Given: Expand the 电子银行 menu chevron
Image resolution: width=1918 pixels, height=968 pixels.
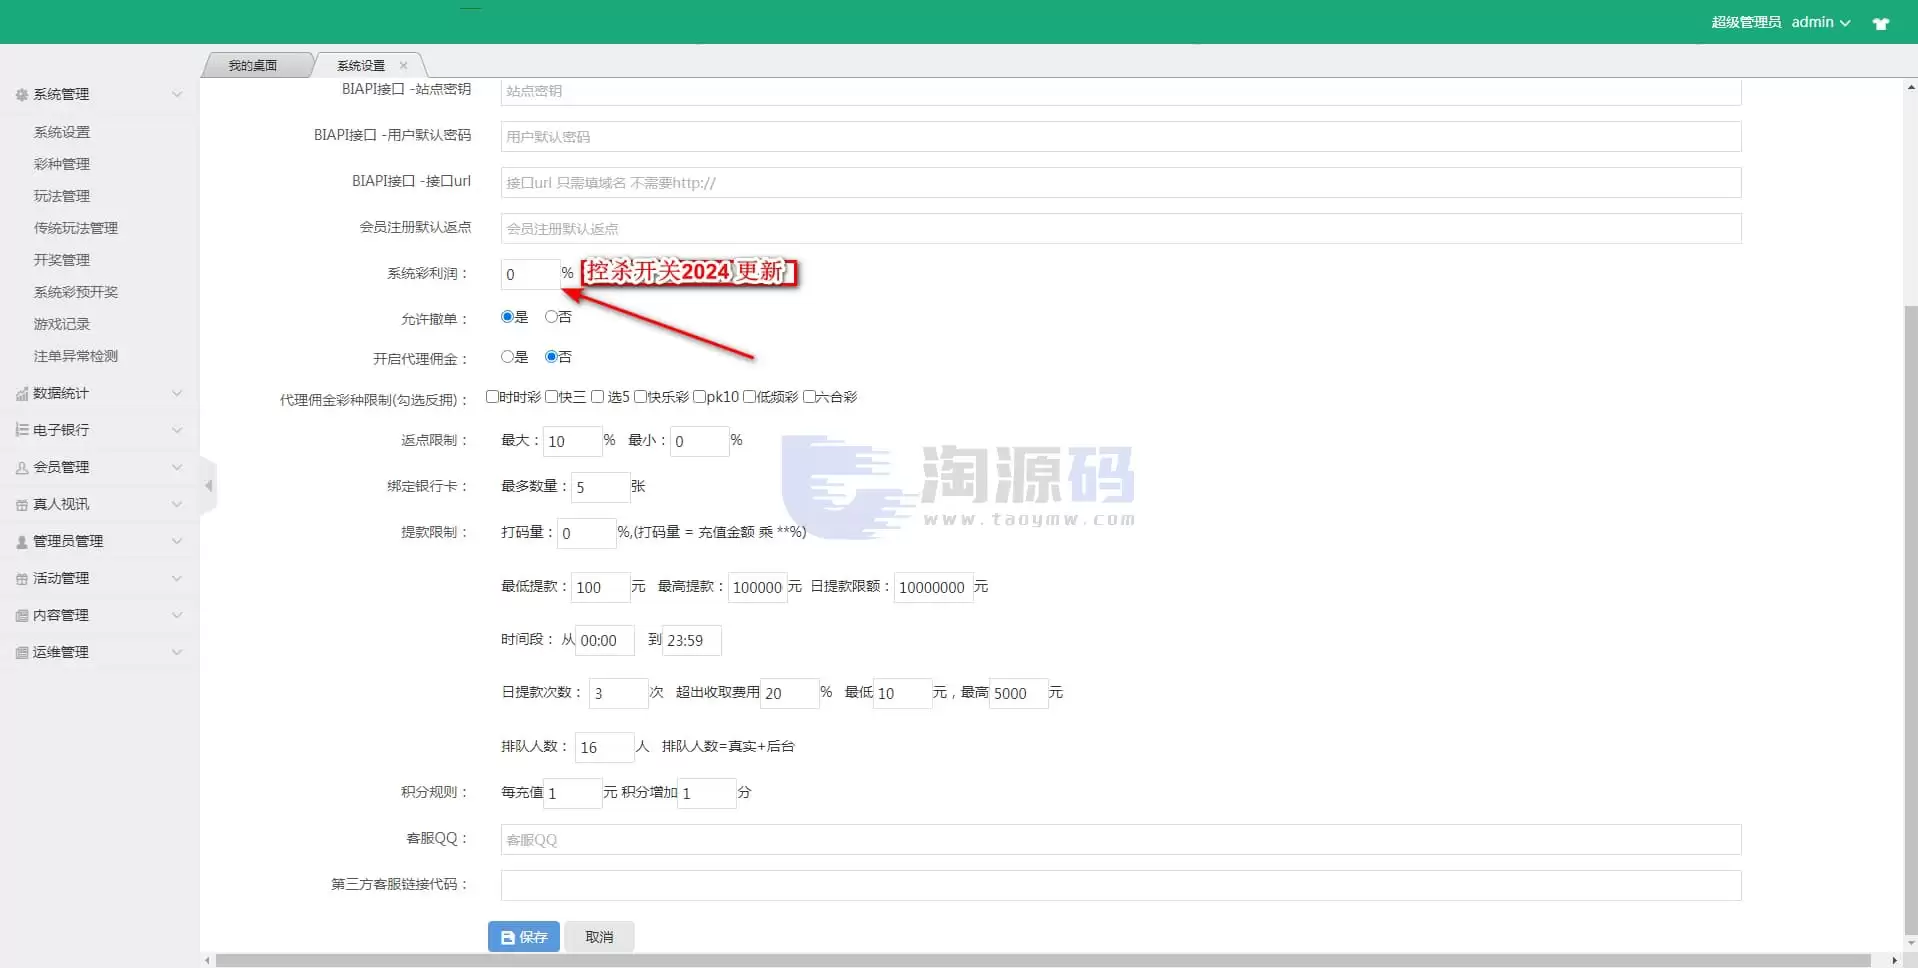Looking at the screenshot, I should click(x=177, y=430).
